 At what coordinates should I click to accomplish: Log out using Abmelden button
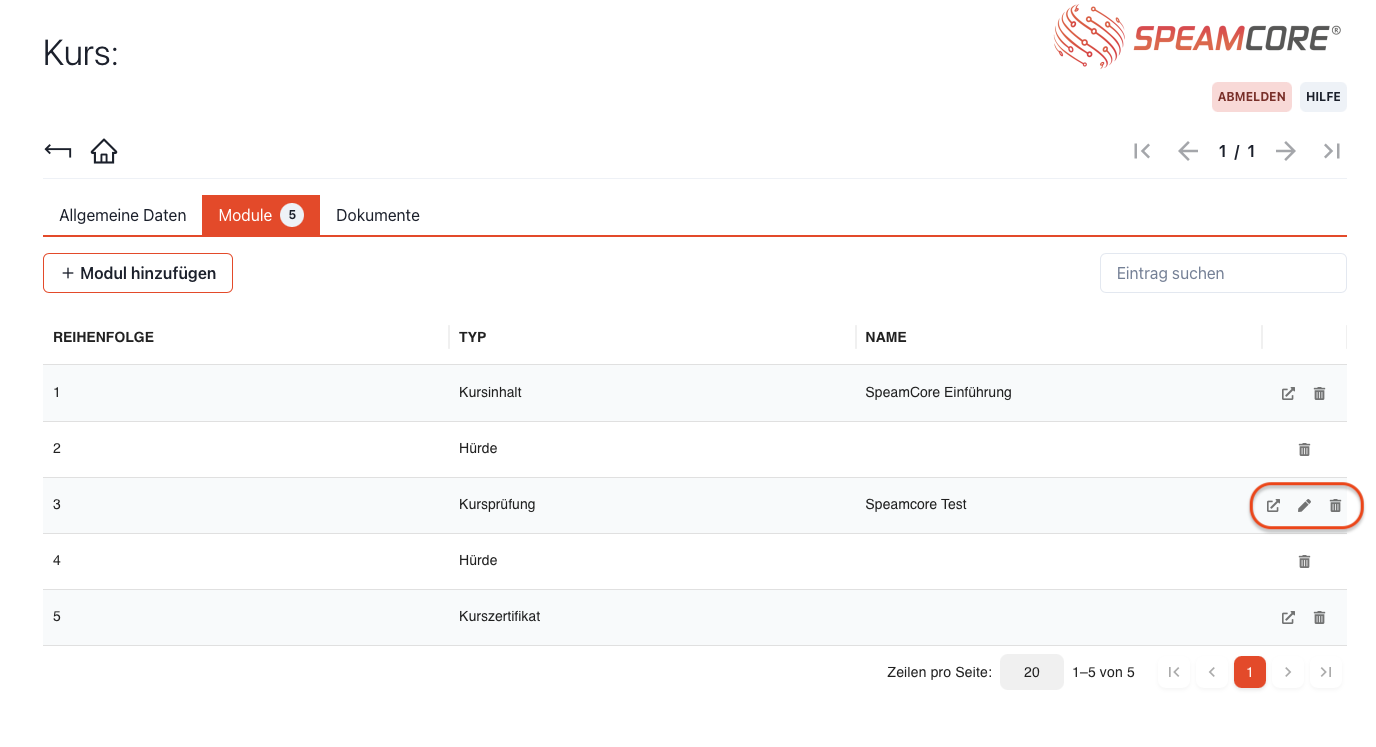tap(1251, 97)
